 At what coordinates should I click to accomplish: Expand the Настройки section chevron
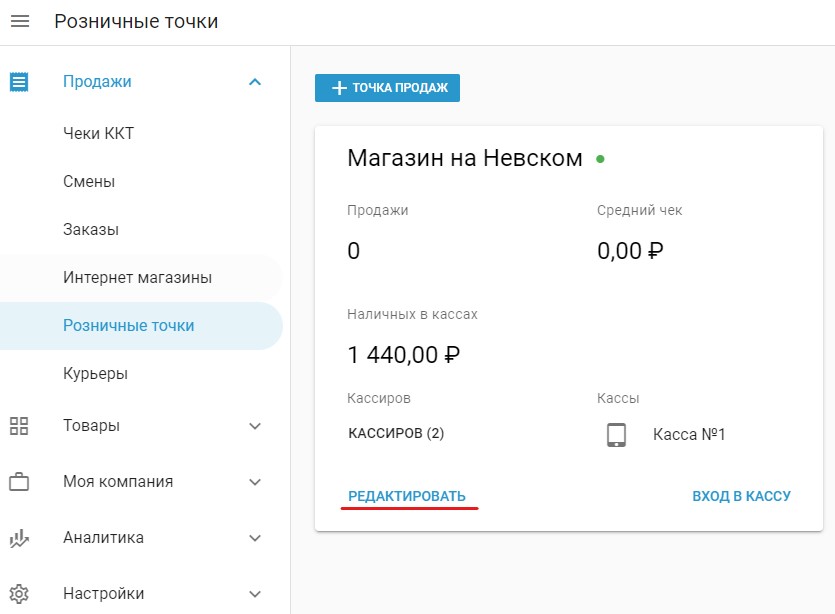tap(255, 594)
